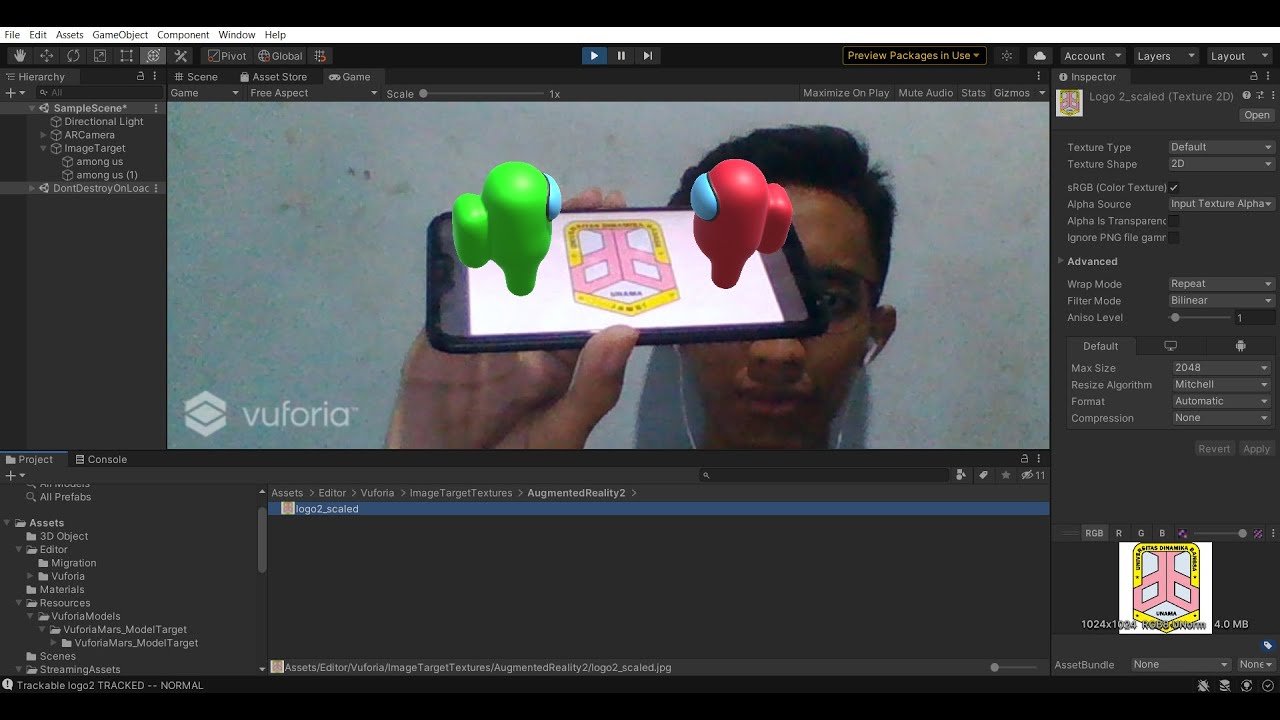Pause the game playback
This screenshot has width=1280, height=720.
pos(621,56)
